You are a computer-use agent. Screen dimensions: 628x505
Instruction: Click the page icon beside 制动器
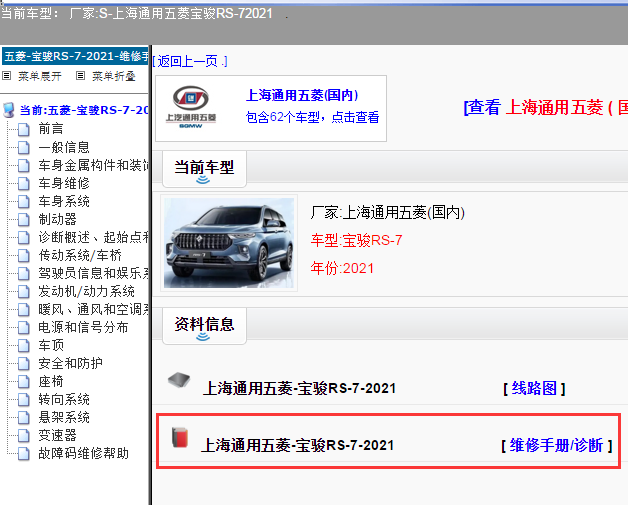tap(24, 219)
